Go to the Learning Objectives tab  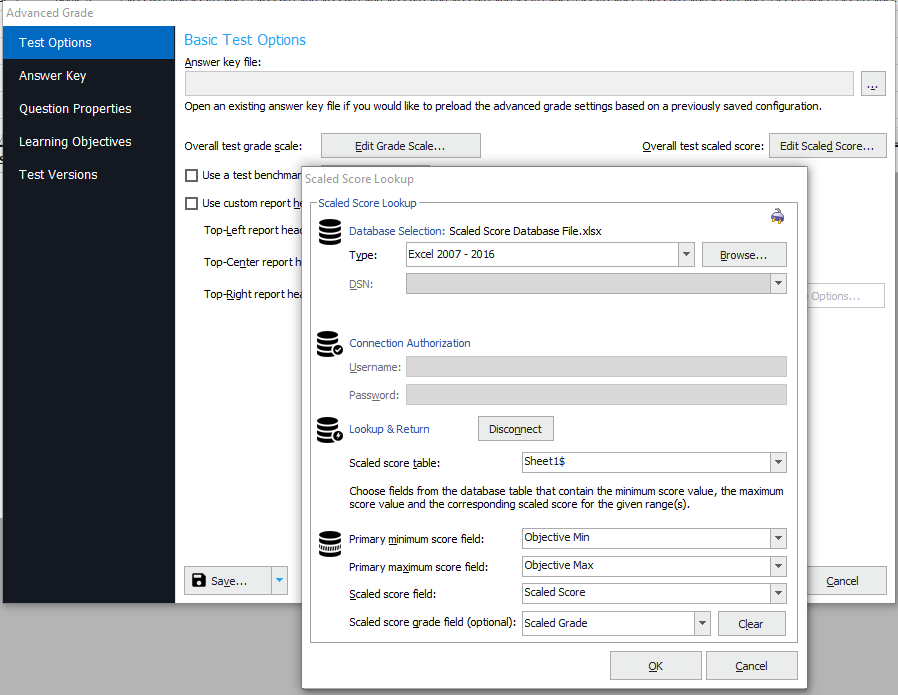tap(89, 141)
